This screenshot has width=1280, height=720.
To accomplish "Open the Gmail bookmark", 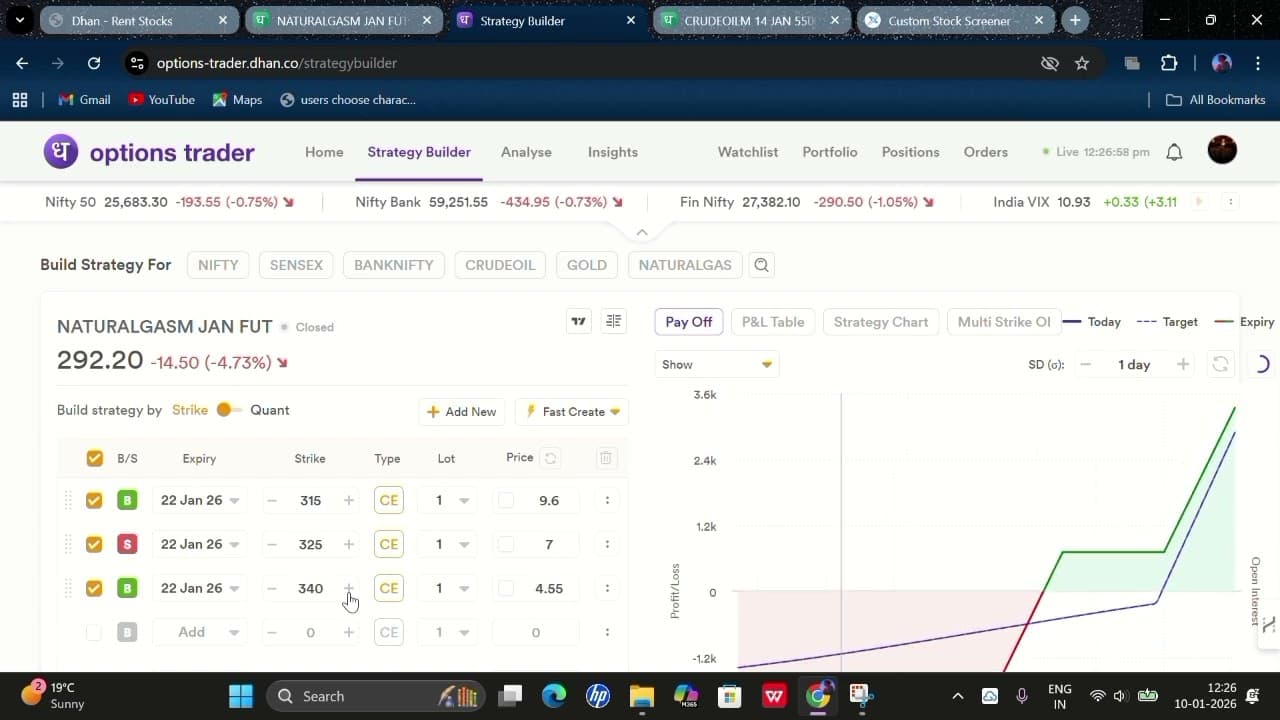I will [x=84, y=100].
